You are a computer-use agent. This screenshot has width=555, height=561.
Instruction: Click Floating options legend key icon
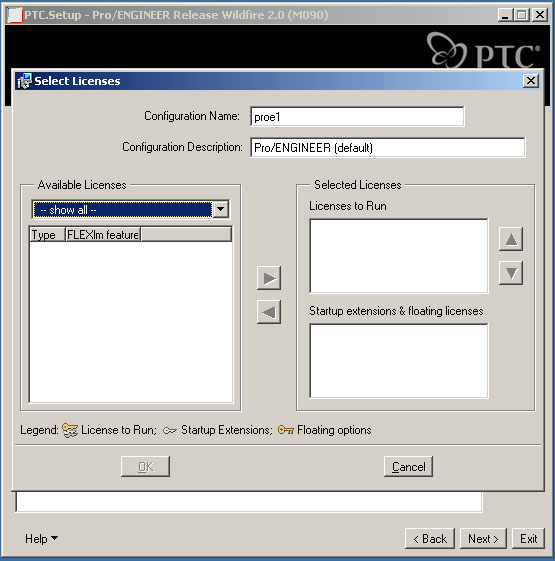pos(286,430)
